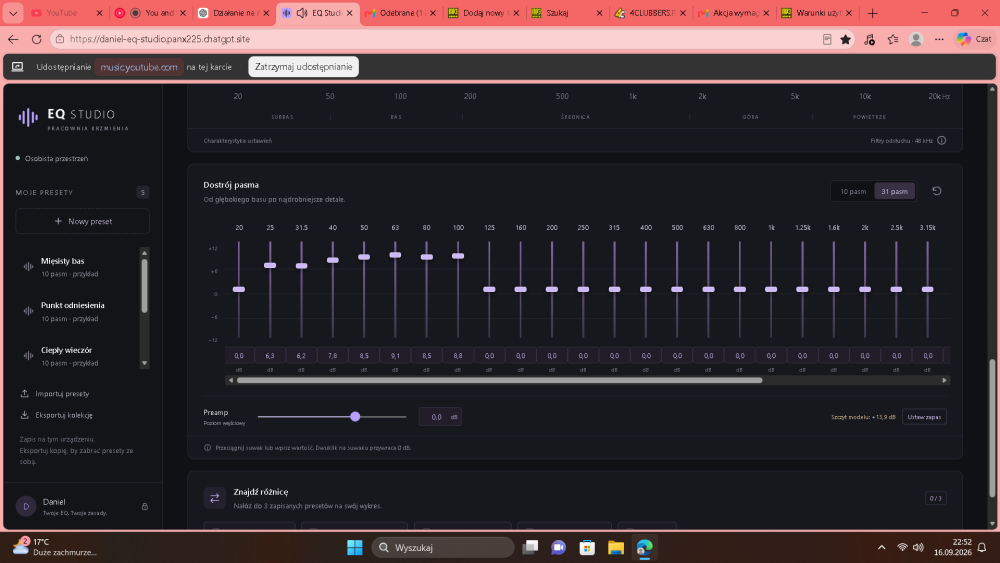Open the Windows Start menu

pyautogui.click(x=355, y=547)
